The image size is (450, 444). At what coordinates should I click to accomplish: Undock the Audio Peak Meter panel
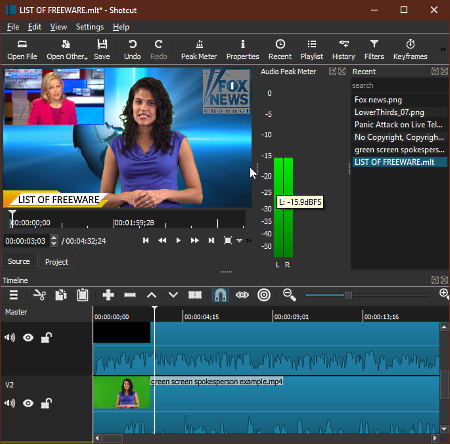coord(332,71)
